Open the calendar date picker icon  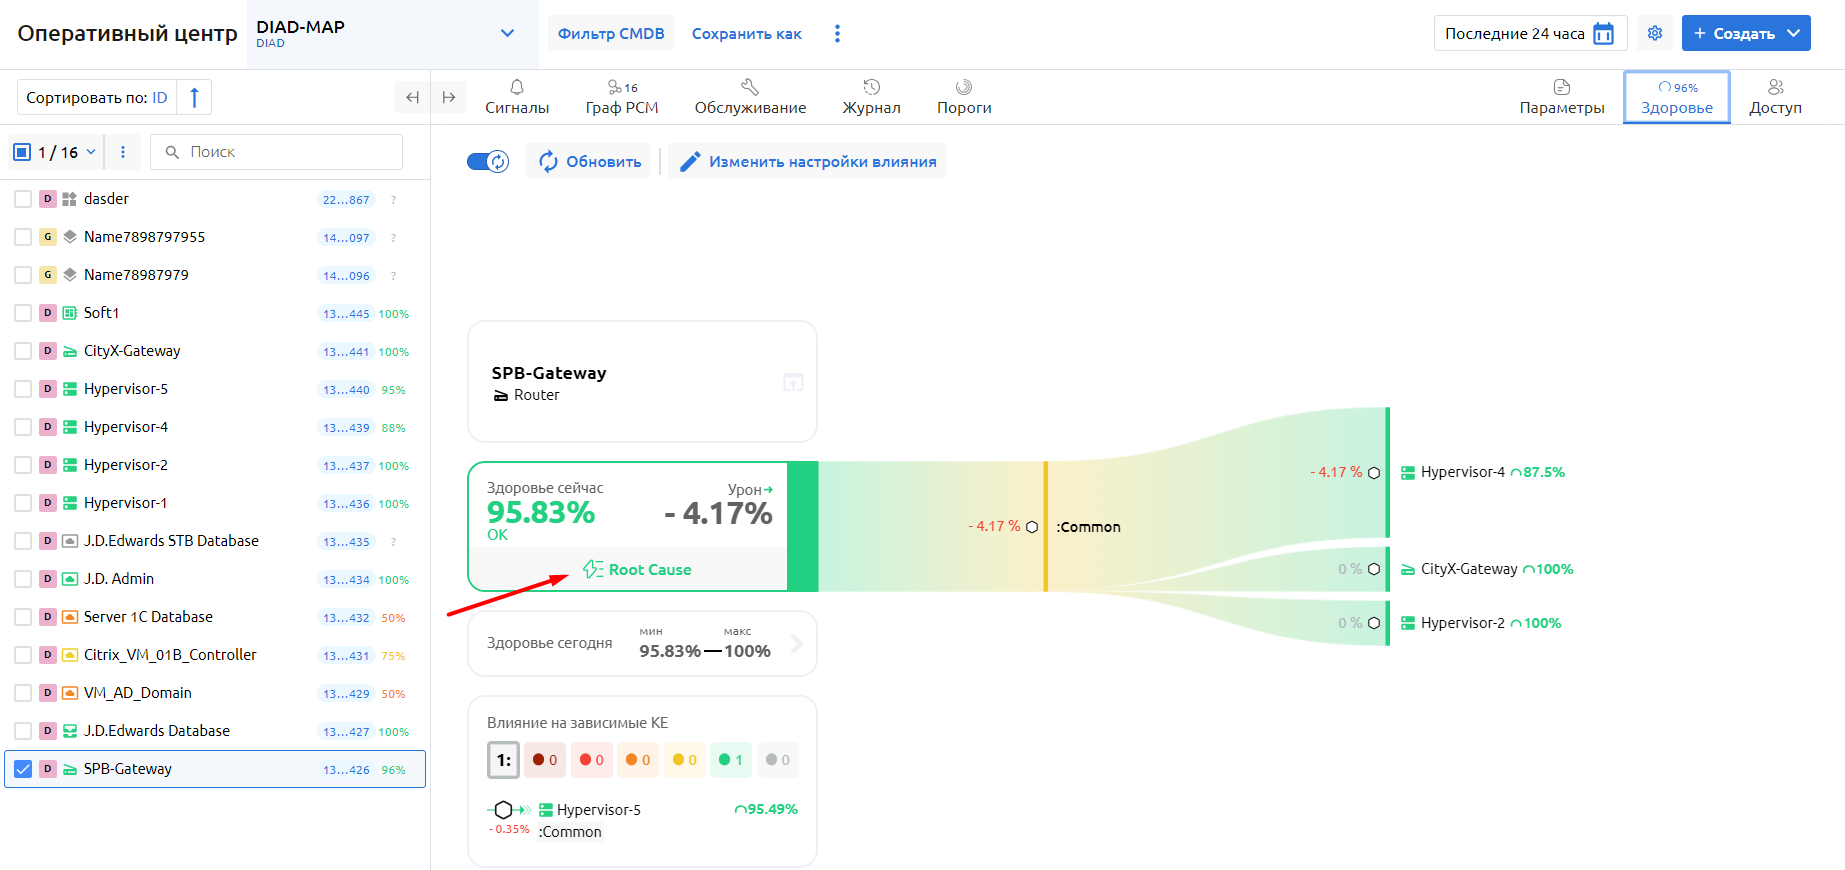[1603, 33]
